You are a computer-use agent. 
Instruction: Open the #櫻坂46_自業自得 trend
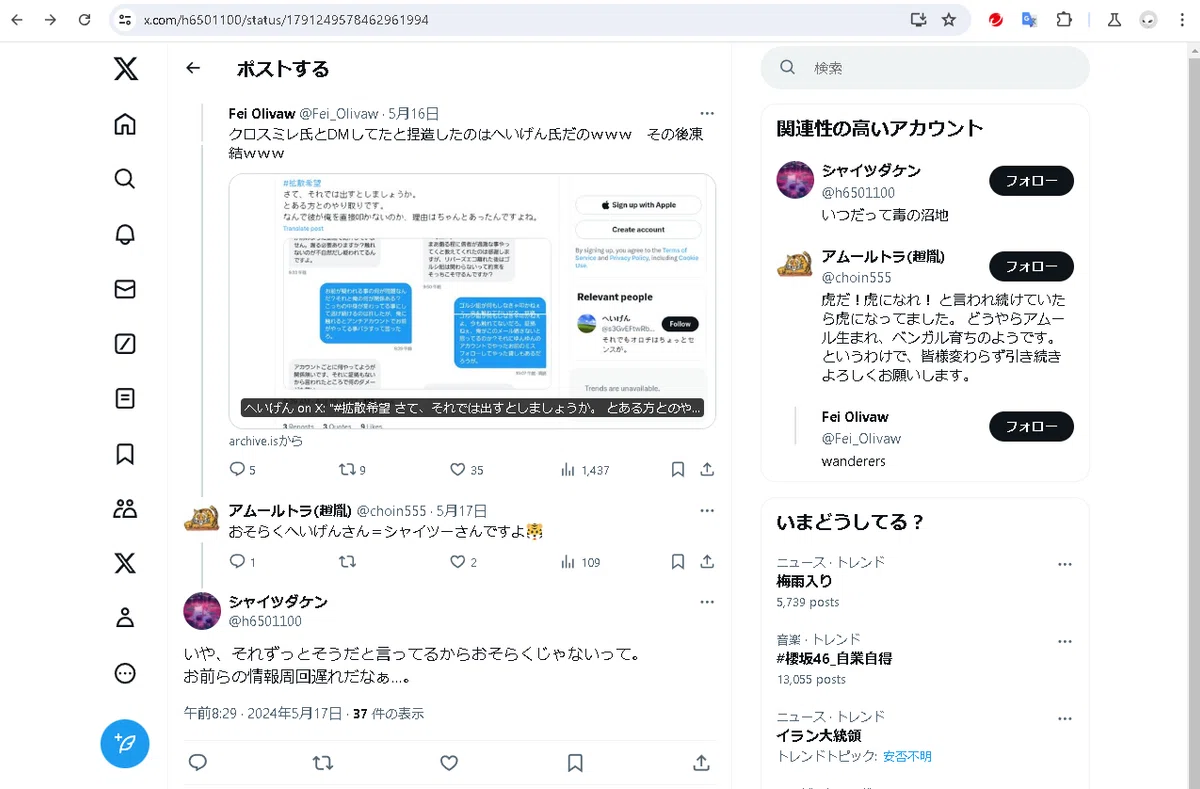click(x=834, y=658)
